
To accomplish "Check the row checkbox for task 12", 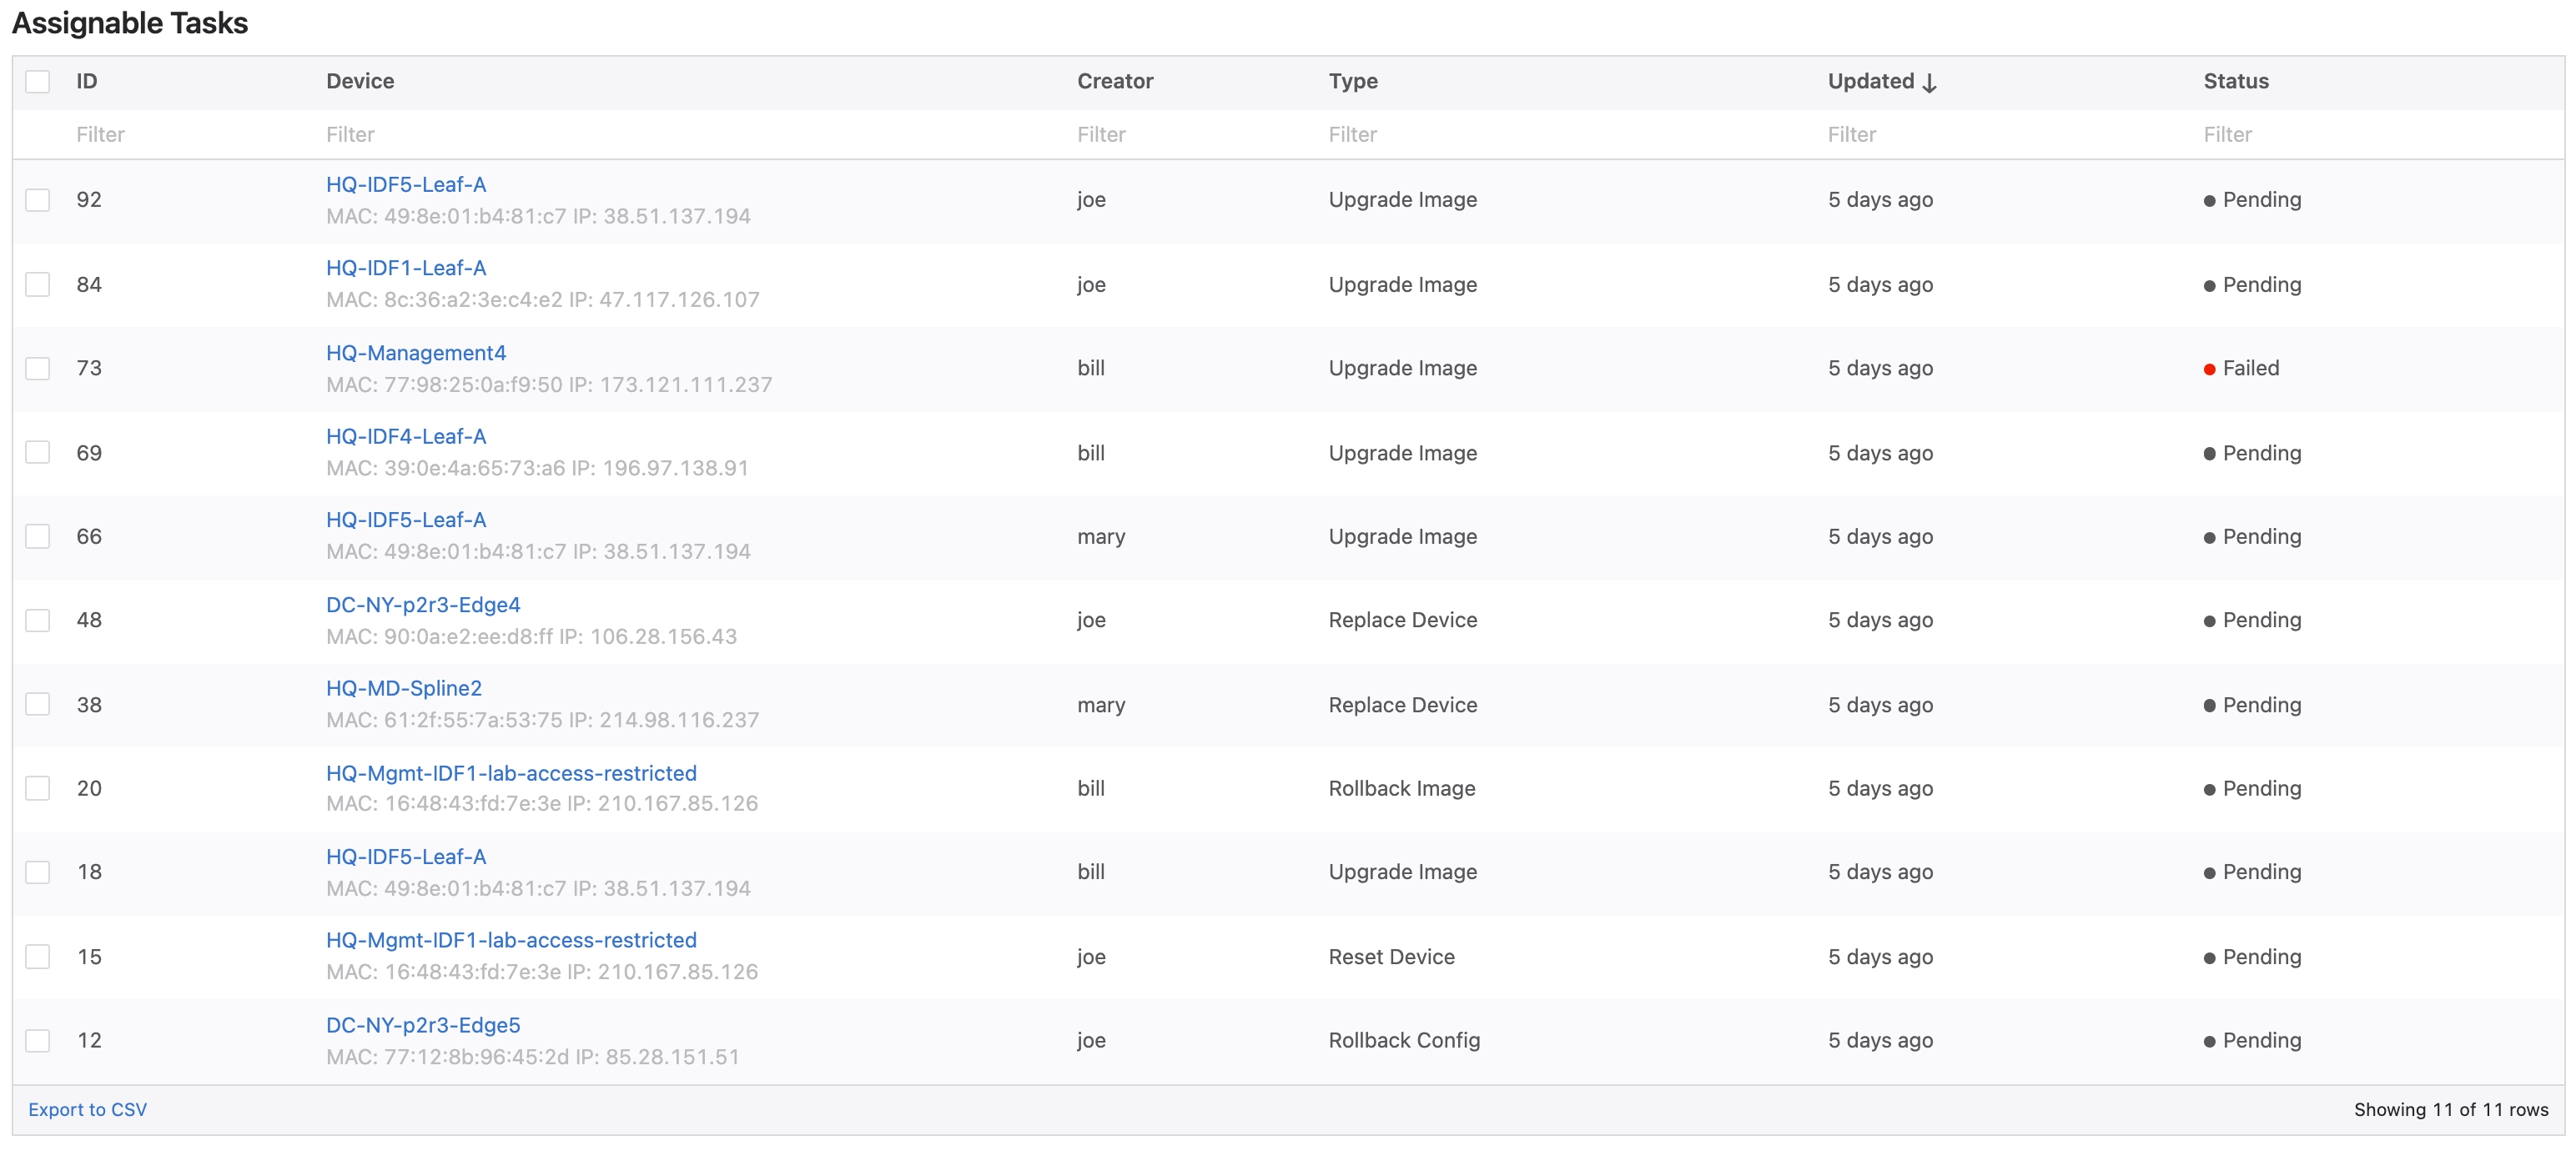I will tap(38, 1040).
